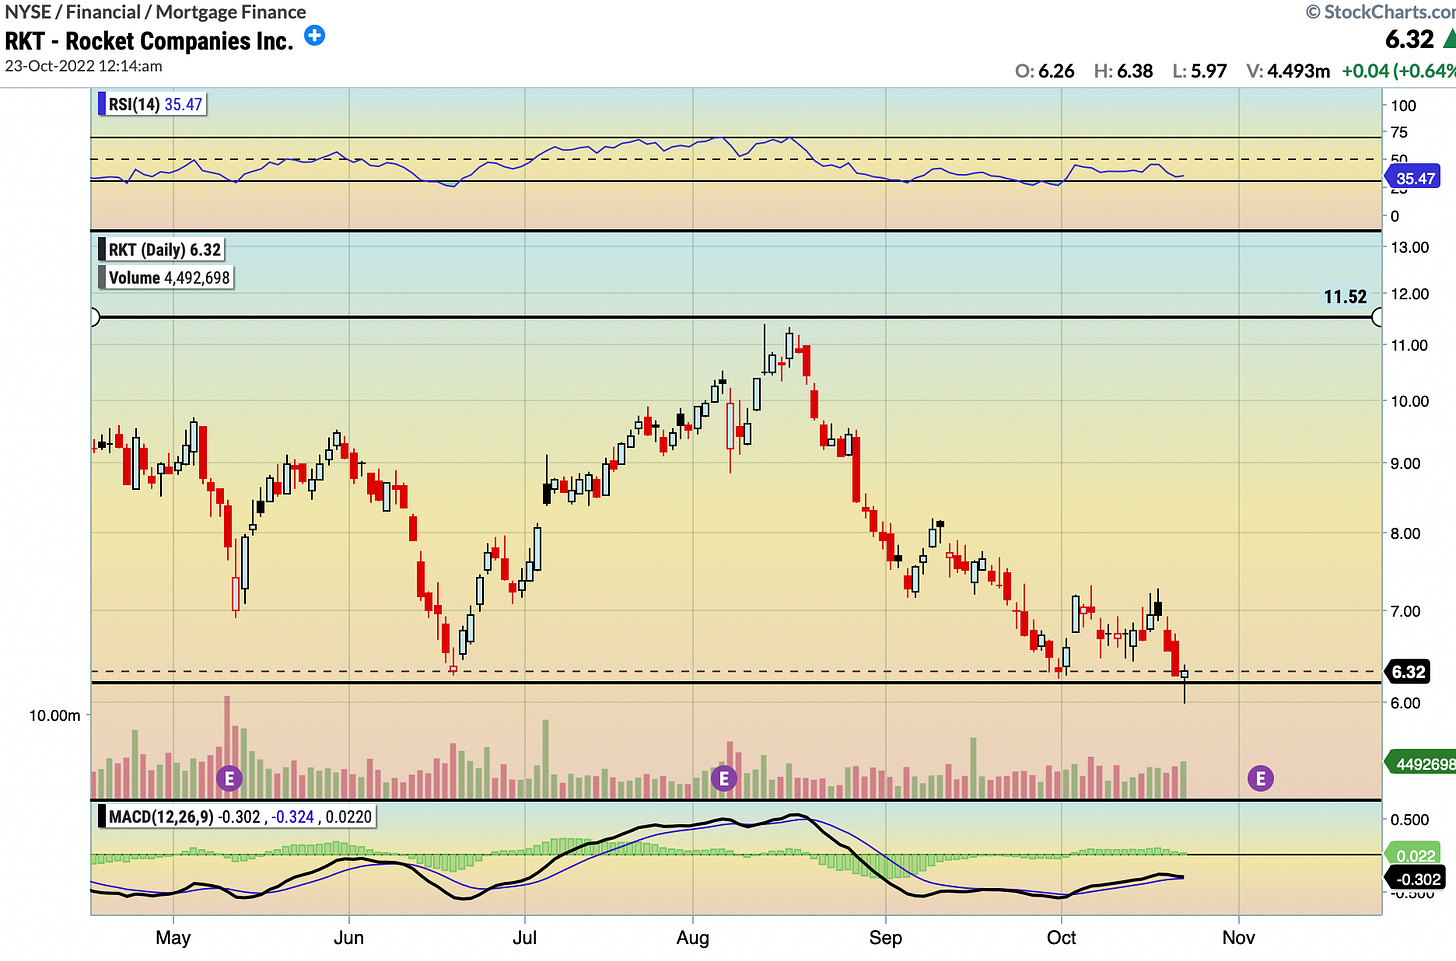Click the L: 5.97 low value

click(1199, 71)
